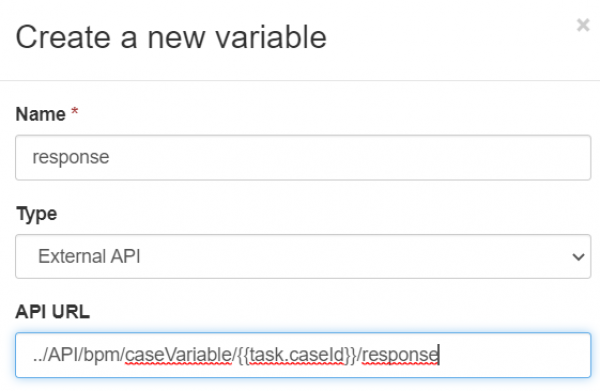The width and height of the screenshot is (600, 391).
Task: Click the {{task.caseId}} placeholder in URL
Action: (297, 355)
